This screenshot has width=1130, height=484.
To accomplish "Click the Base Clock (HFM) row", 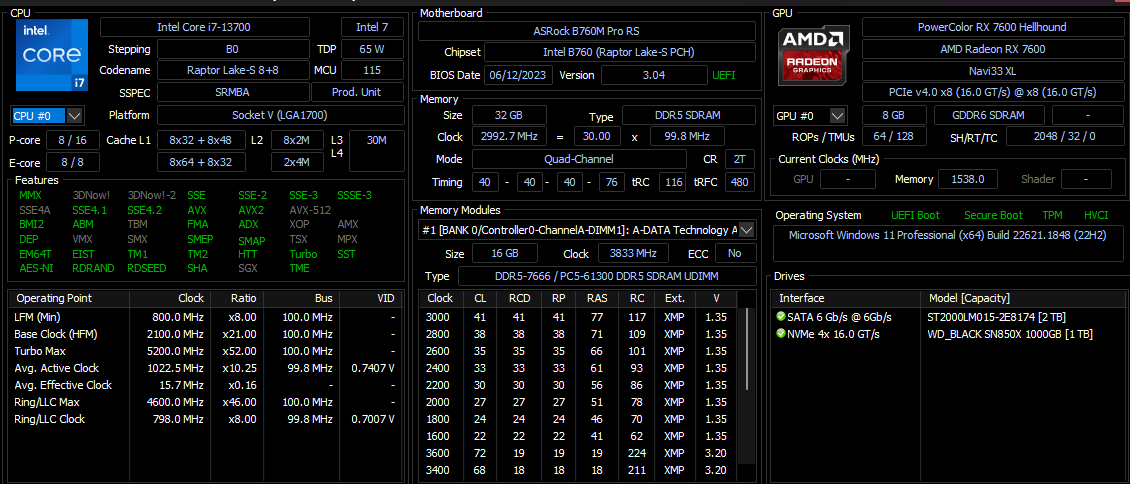I will [x=205, y=334].
